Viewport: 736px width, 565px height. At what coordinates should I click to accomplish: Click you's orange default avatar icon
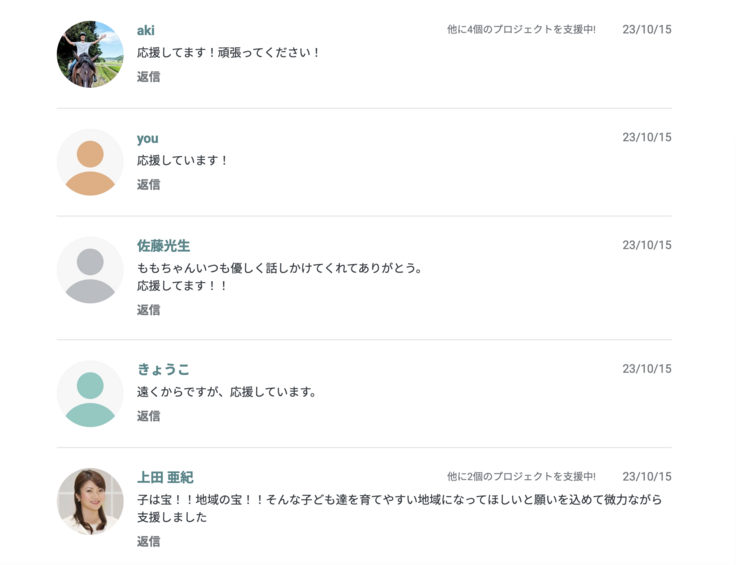[x=90, y=162]
